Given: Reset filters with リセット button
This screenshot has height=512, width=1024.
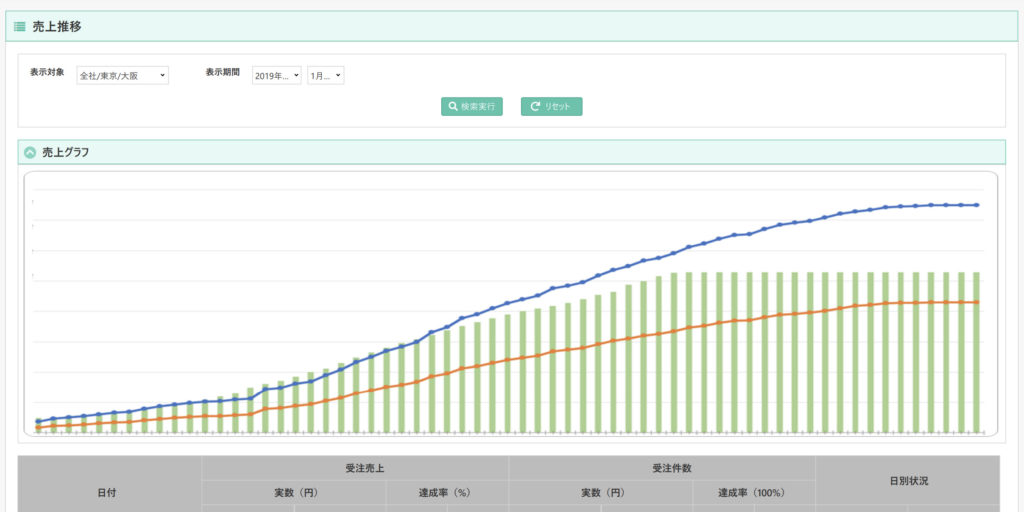Looking at the screenshot, I should 551,106.
